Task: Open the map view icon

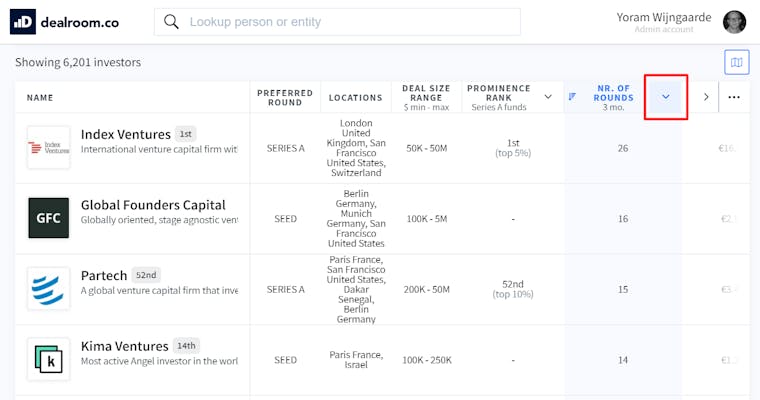Action: coord(737,62)
